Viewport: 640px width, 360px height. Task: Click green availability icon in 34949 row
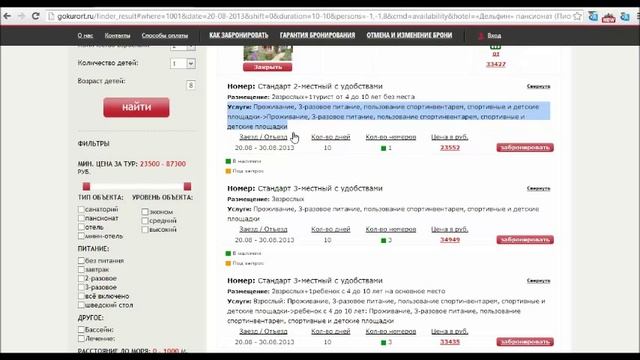(x=383, y=240)
